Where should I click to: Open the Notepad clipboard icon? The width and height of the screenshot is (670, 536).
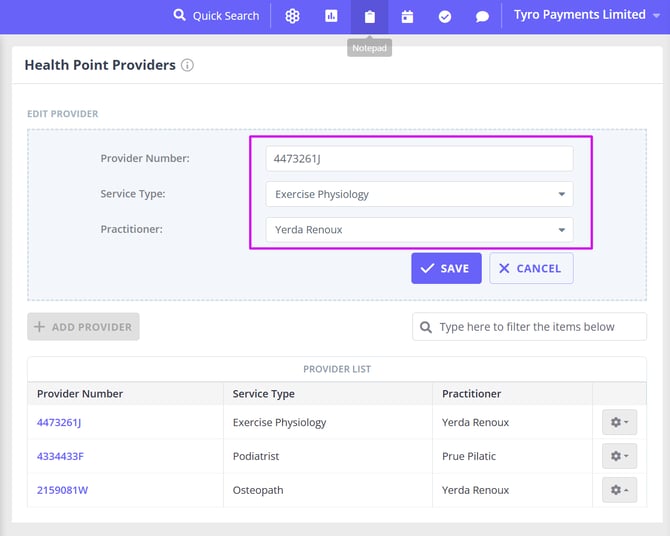369,16
